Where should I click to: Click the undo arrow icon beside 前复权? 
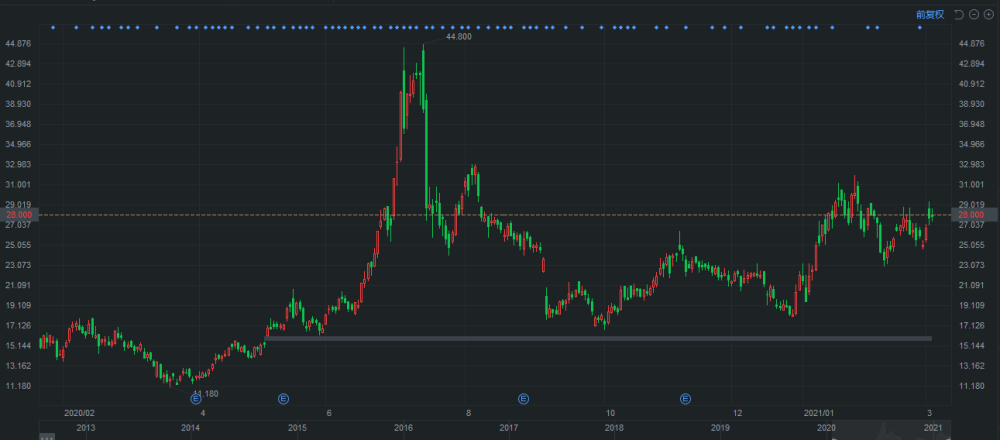pyautogui.click(x=958, y=14)
